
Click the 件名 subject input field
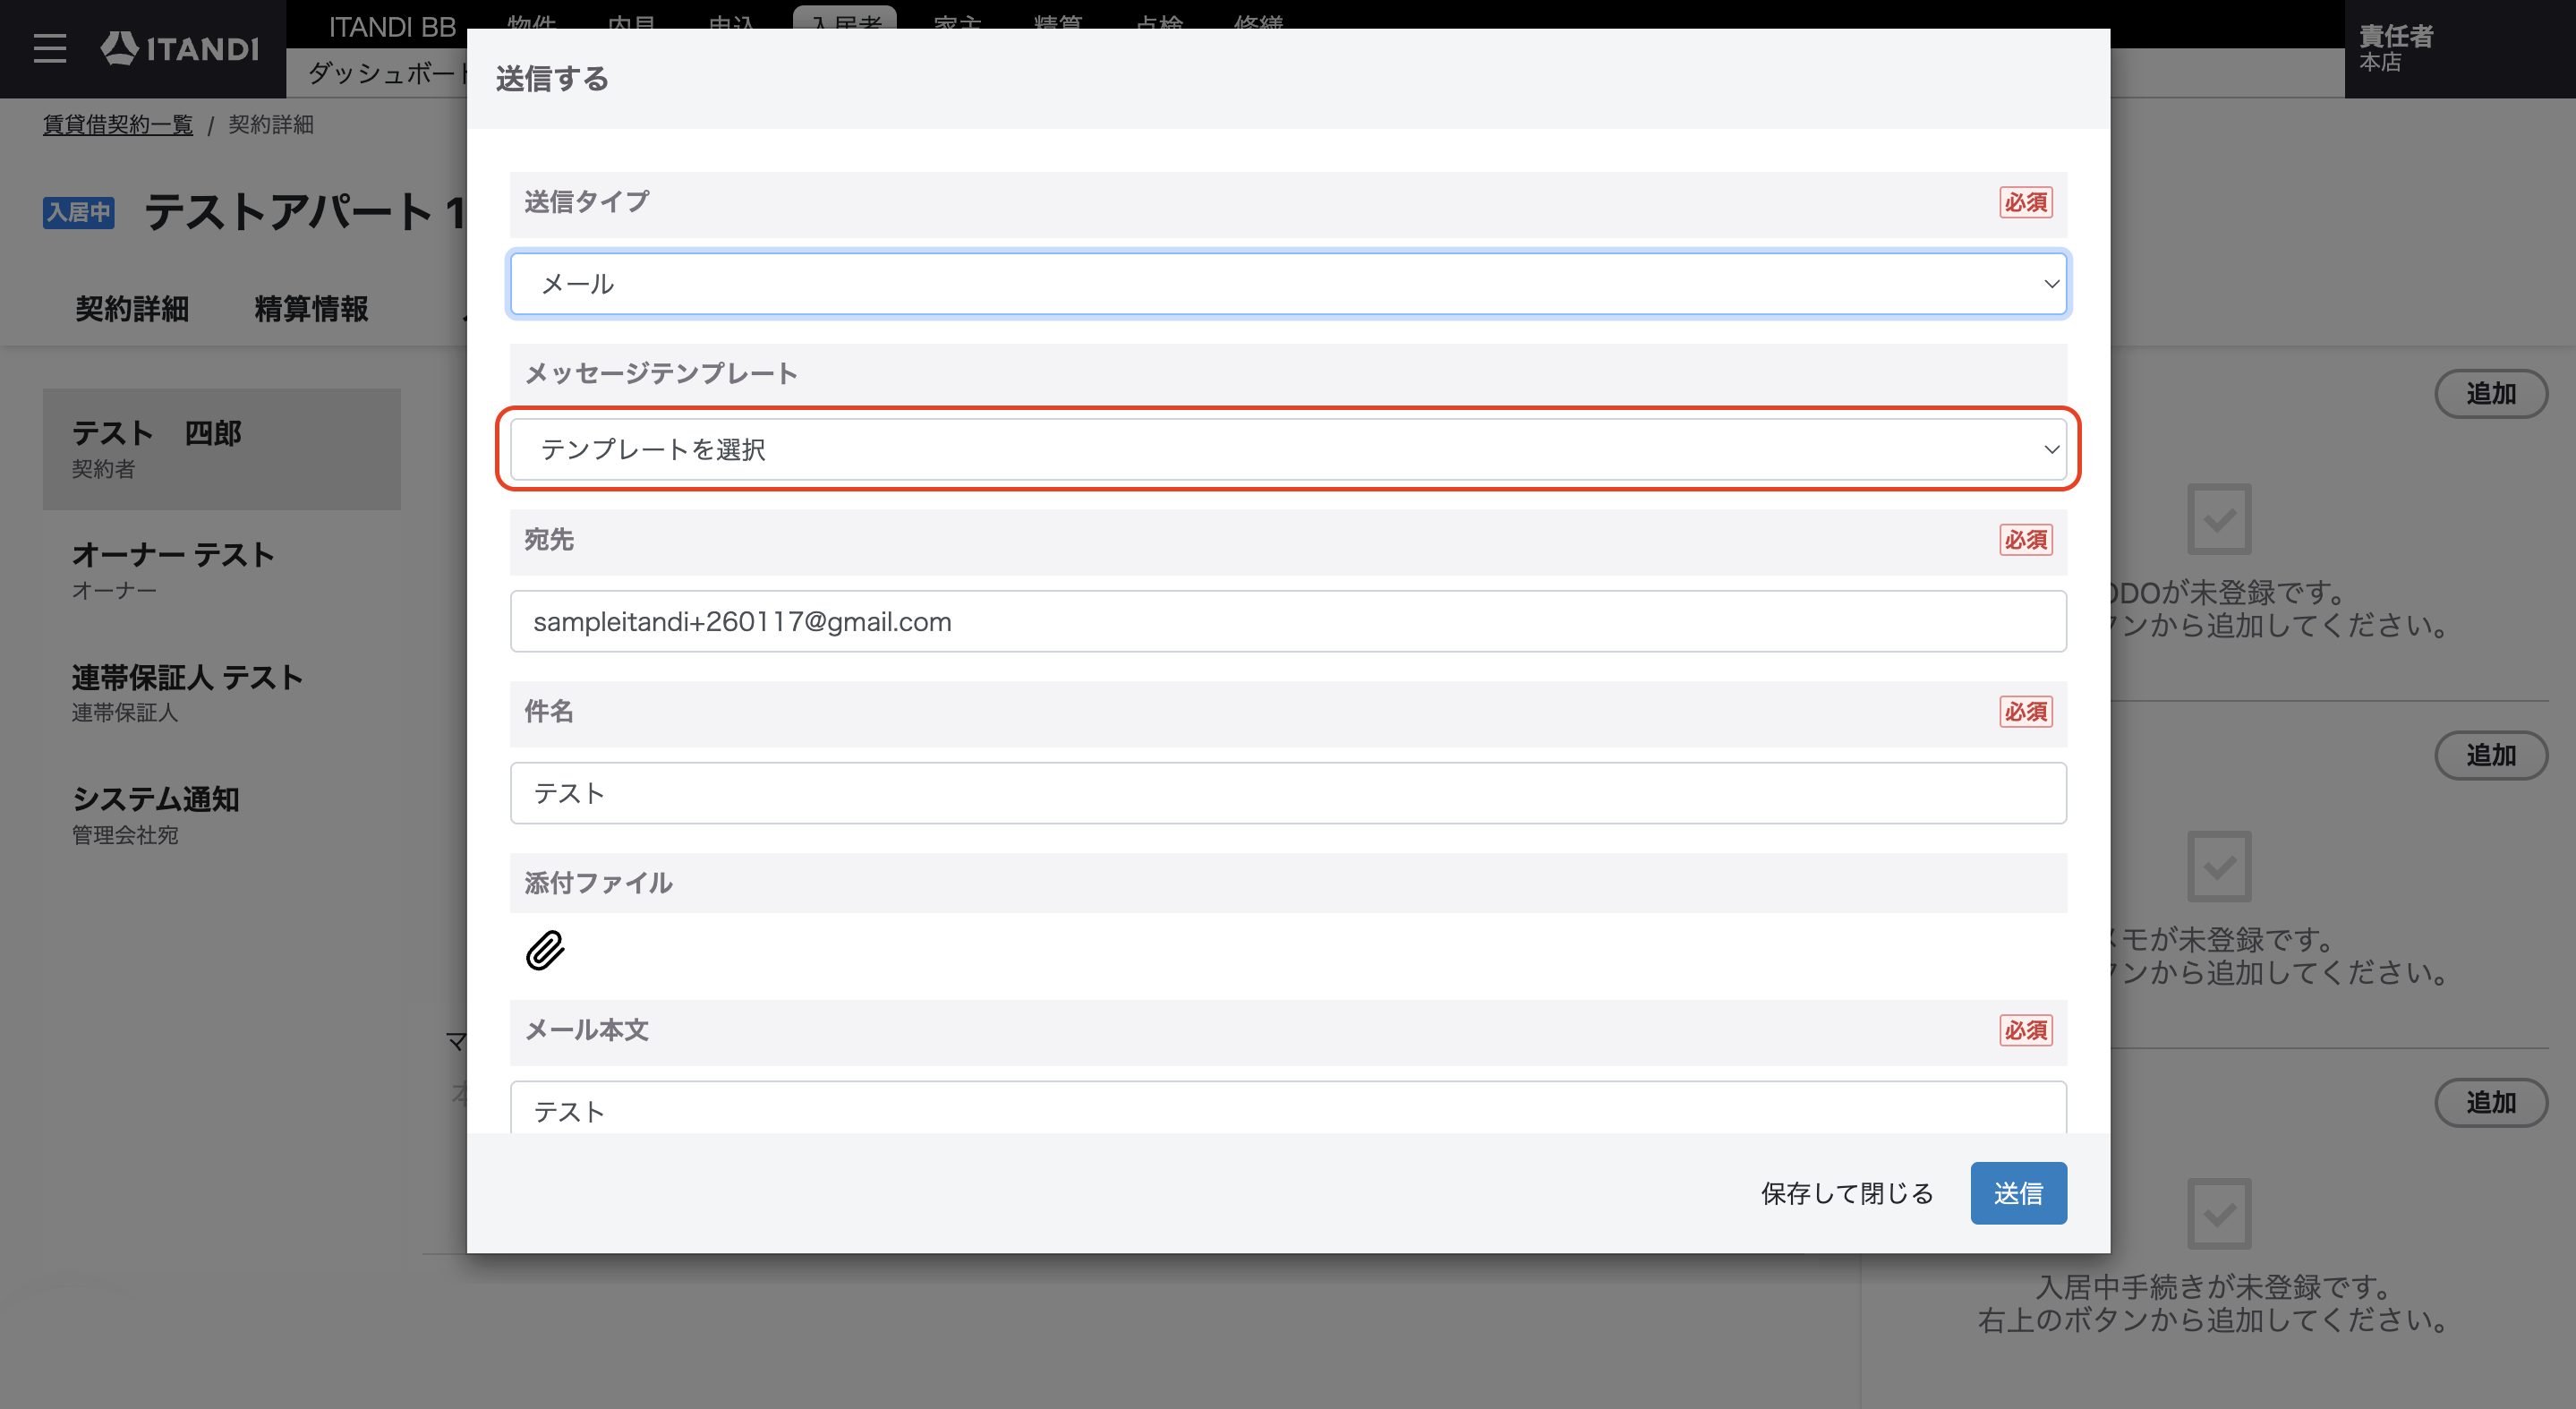coord(1288,793)
